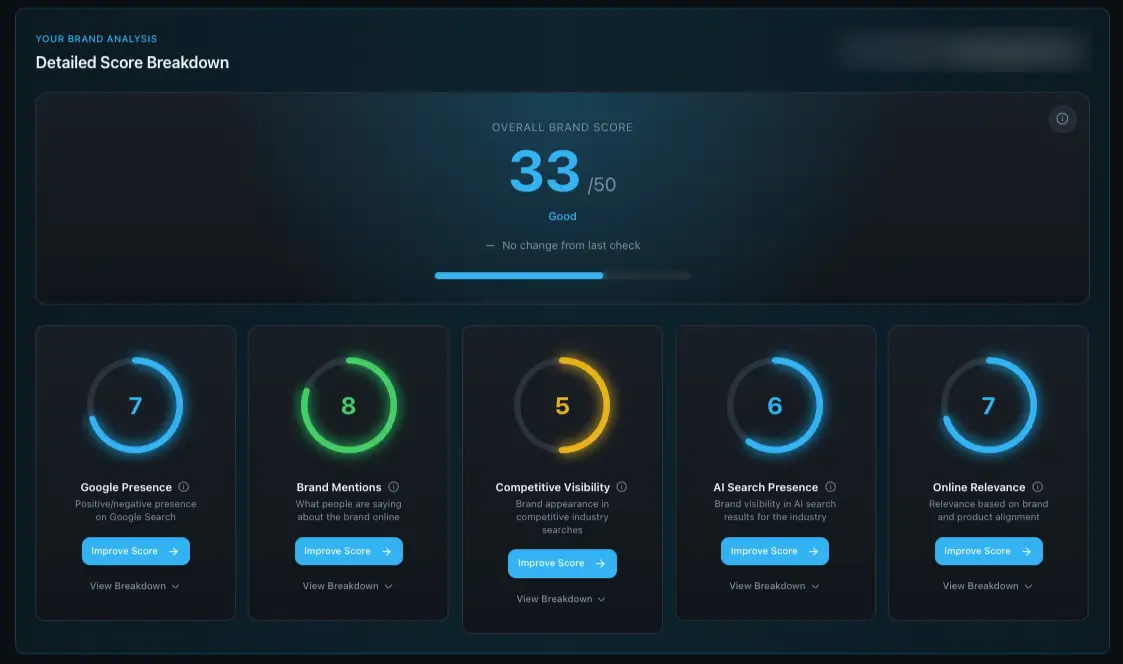Click 'Brand appearance in competitive industry searches' text
The width and height of the screenshot is (1123, 664).
pos(562,517)
